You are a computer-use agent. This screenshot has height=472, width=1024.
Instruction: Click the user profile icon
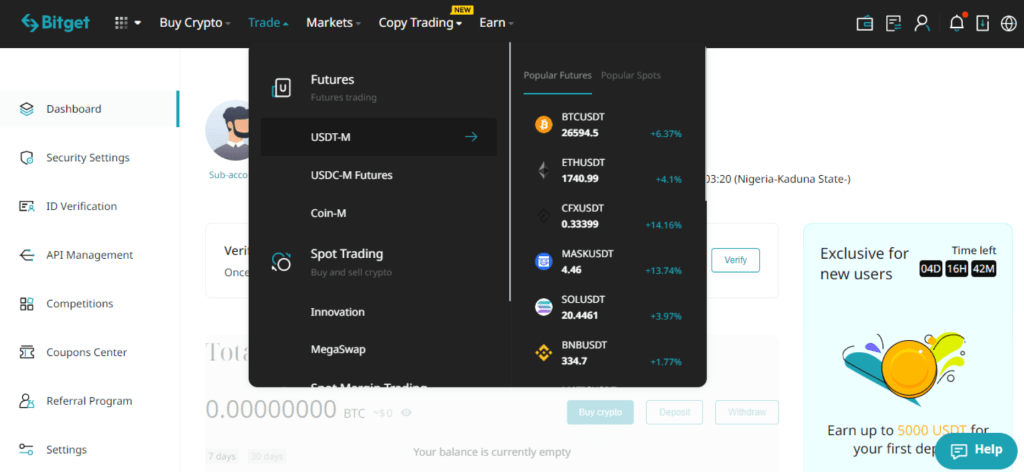coord(921,23)
